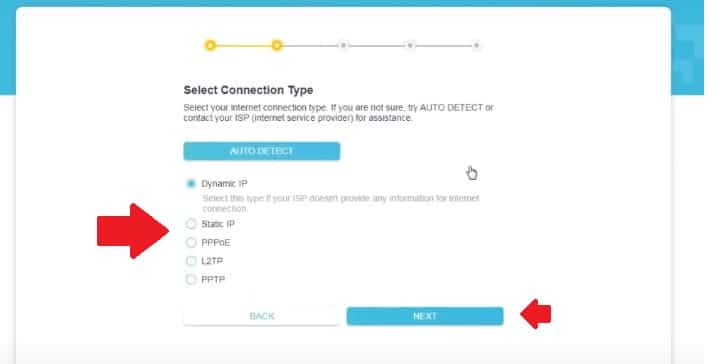Viewport: 726px width, 364px height.
Task: Choose the Static IP connection type
Action: [x=191, y=224]
